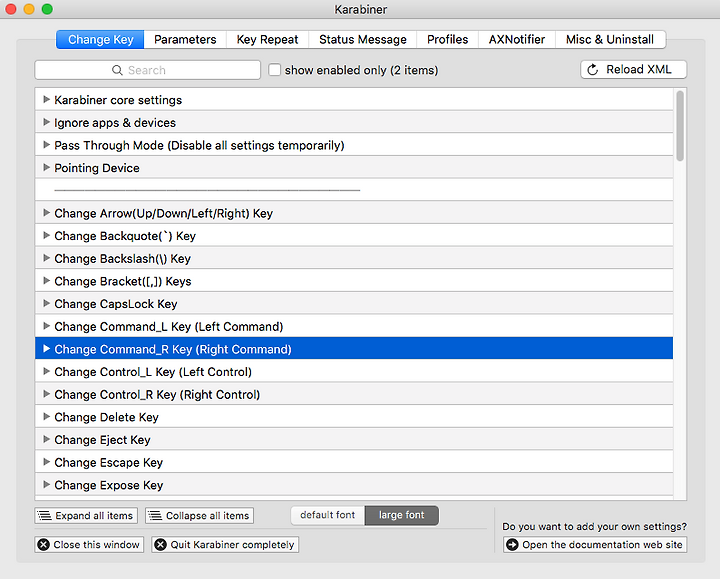Screen dimensions: 720x579
Task: Select 'Change Escape Key' row text
Action: click(109, 462)
